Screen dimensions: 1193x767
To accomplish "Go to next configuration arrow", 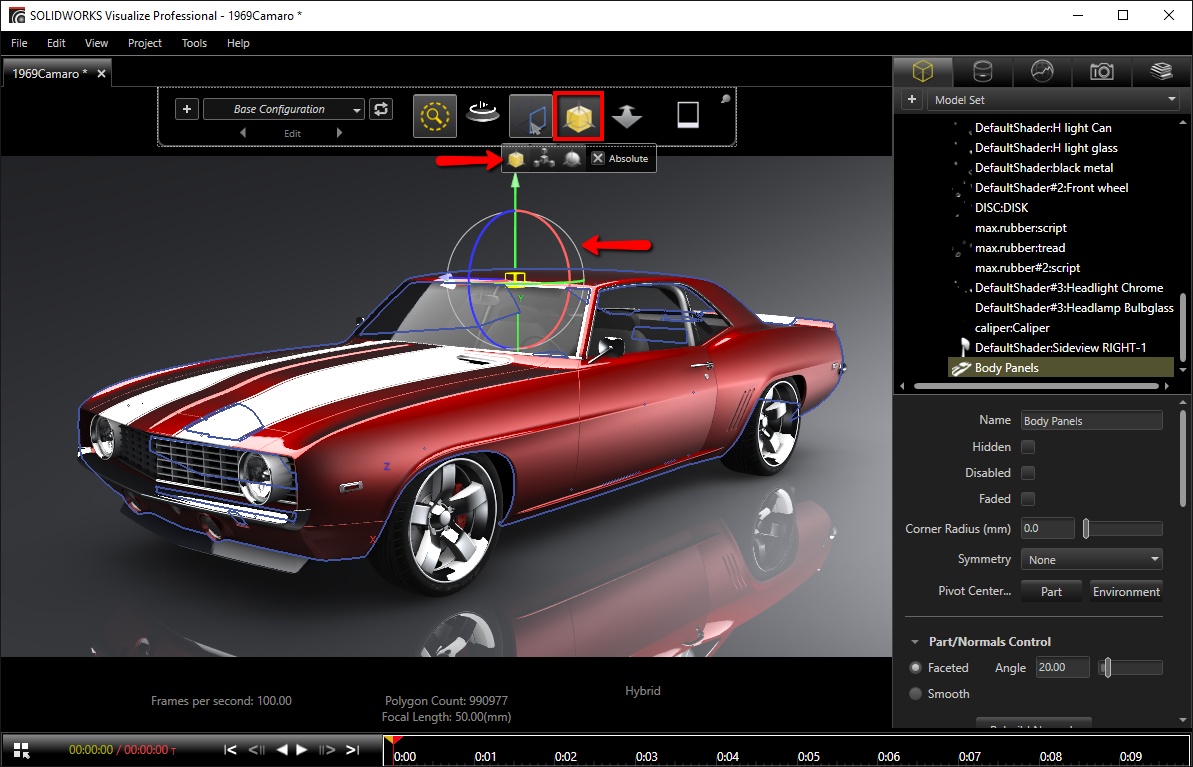I will pos(339,132).
